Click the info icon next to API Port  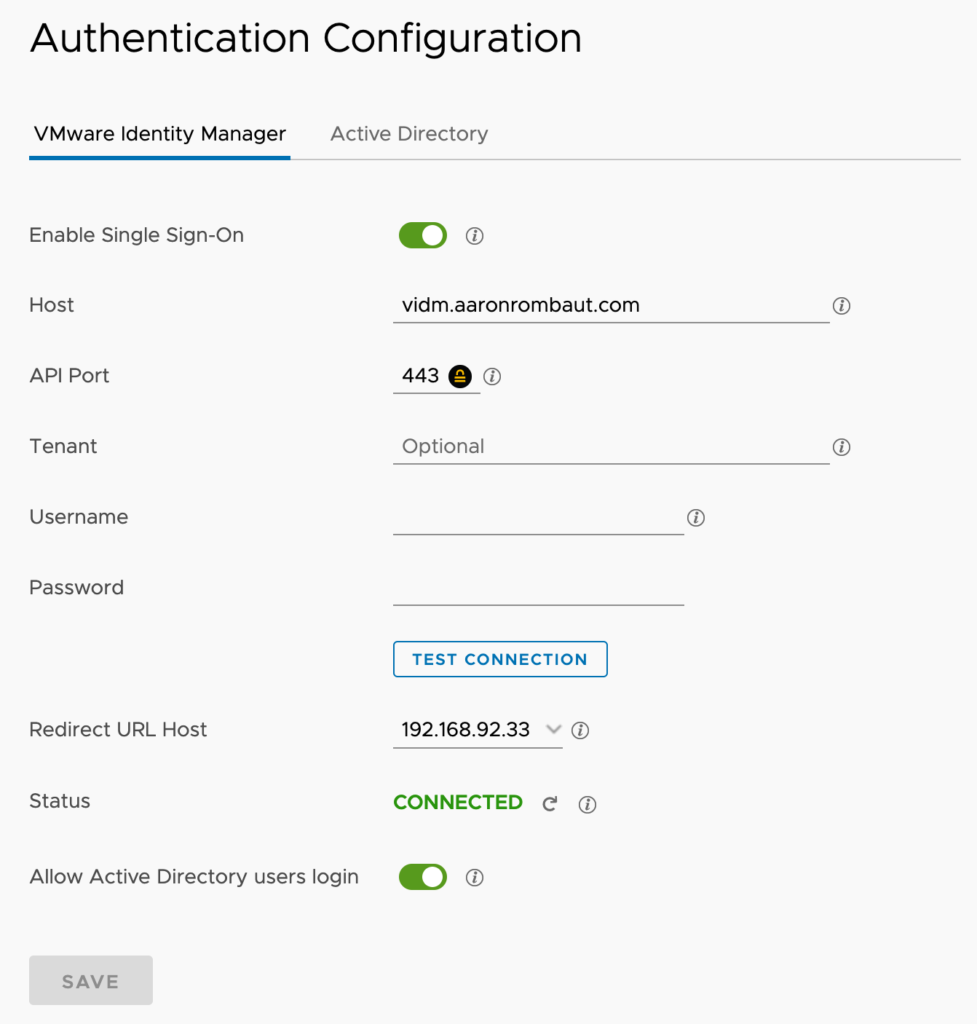(x=492, y=377)
